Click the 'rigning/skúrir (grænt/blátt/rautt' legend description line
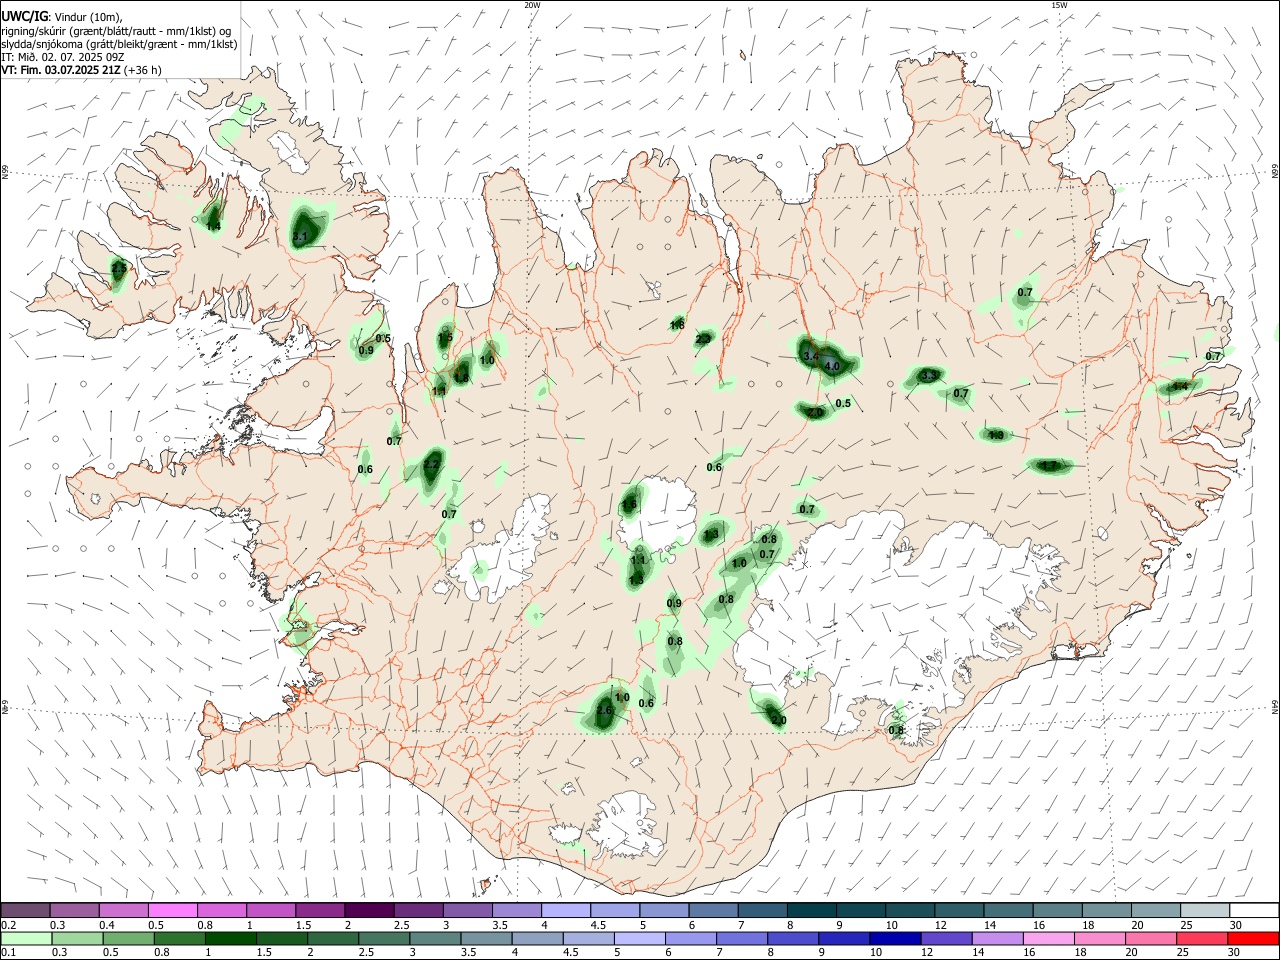1280x960 pixels. coord(116,30)
